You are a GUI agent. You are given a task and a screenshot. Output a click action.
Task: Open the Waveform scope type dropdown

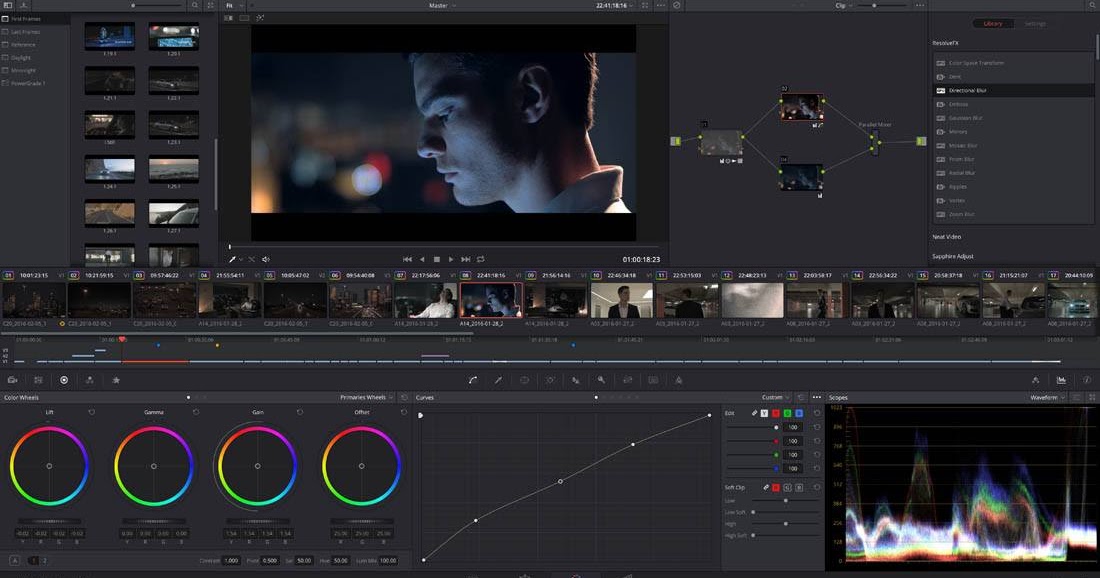click(1047, 397)
